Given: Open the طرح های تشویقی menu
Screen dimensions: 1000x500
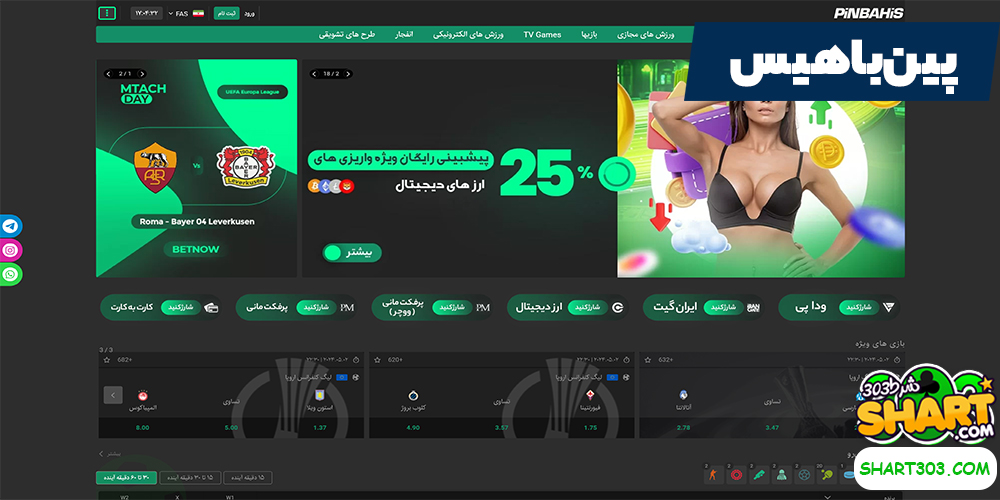Looking at the screenshot, I should tap(347, 34).
